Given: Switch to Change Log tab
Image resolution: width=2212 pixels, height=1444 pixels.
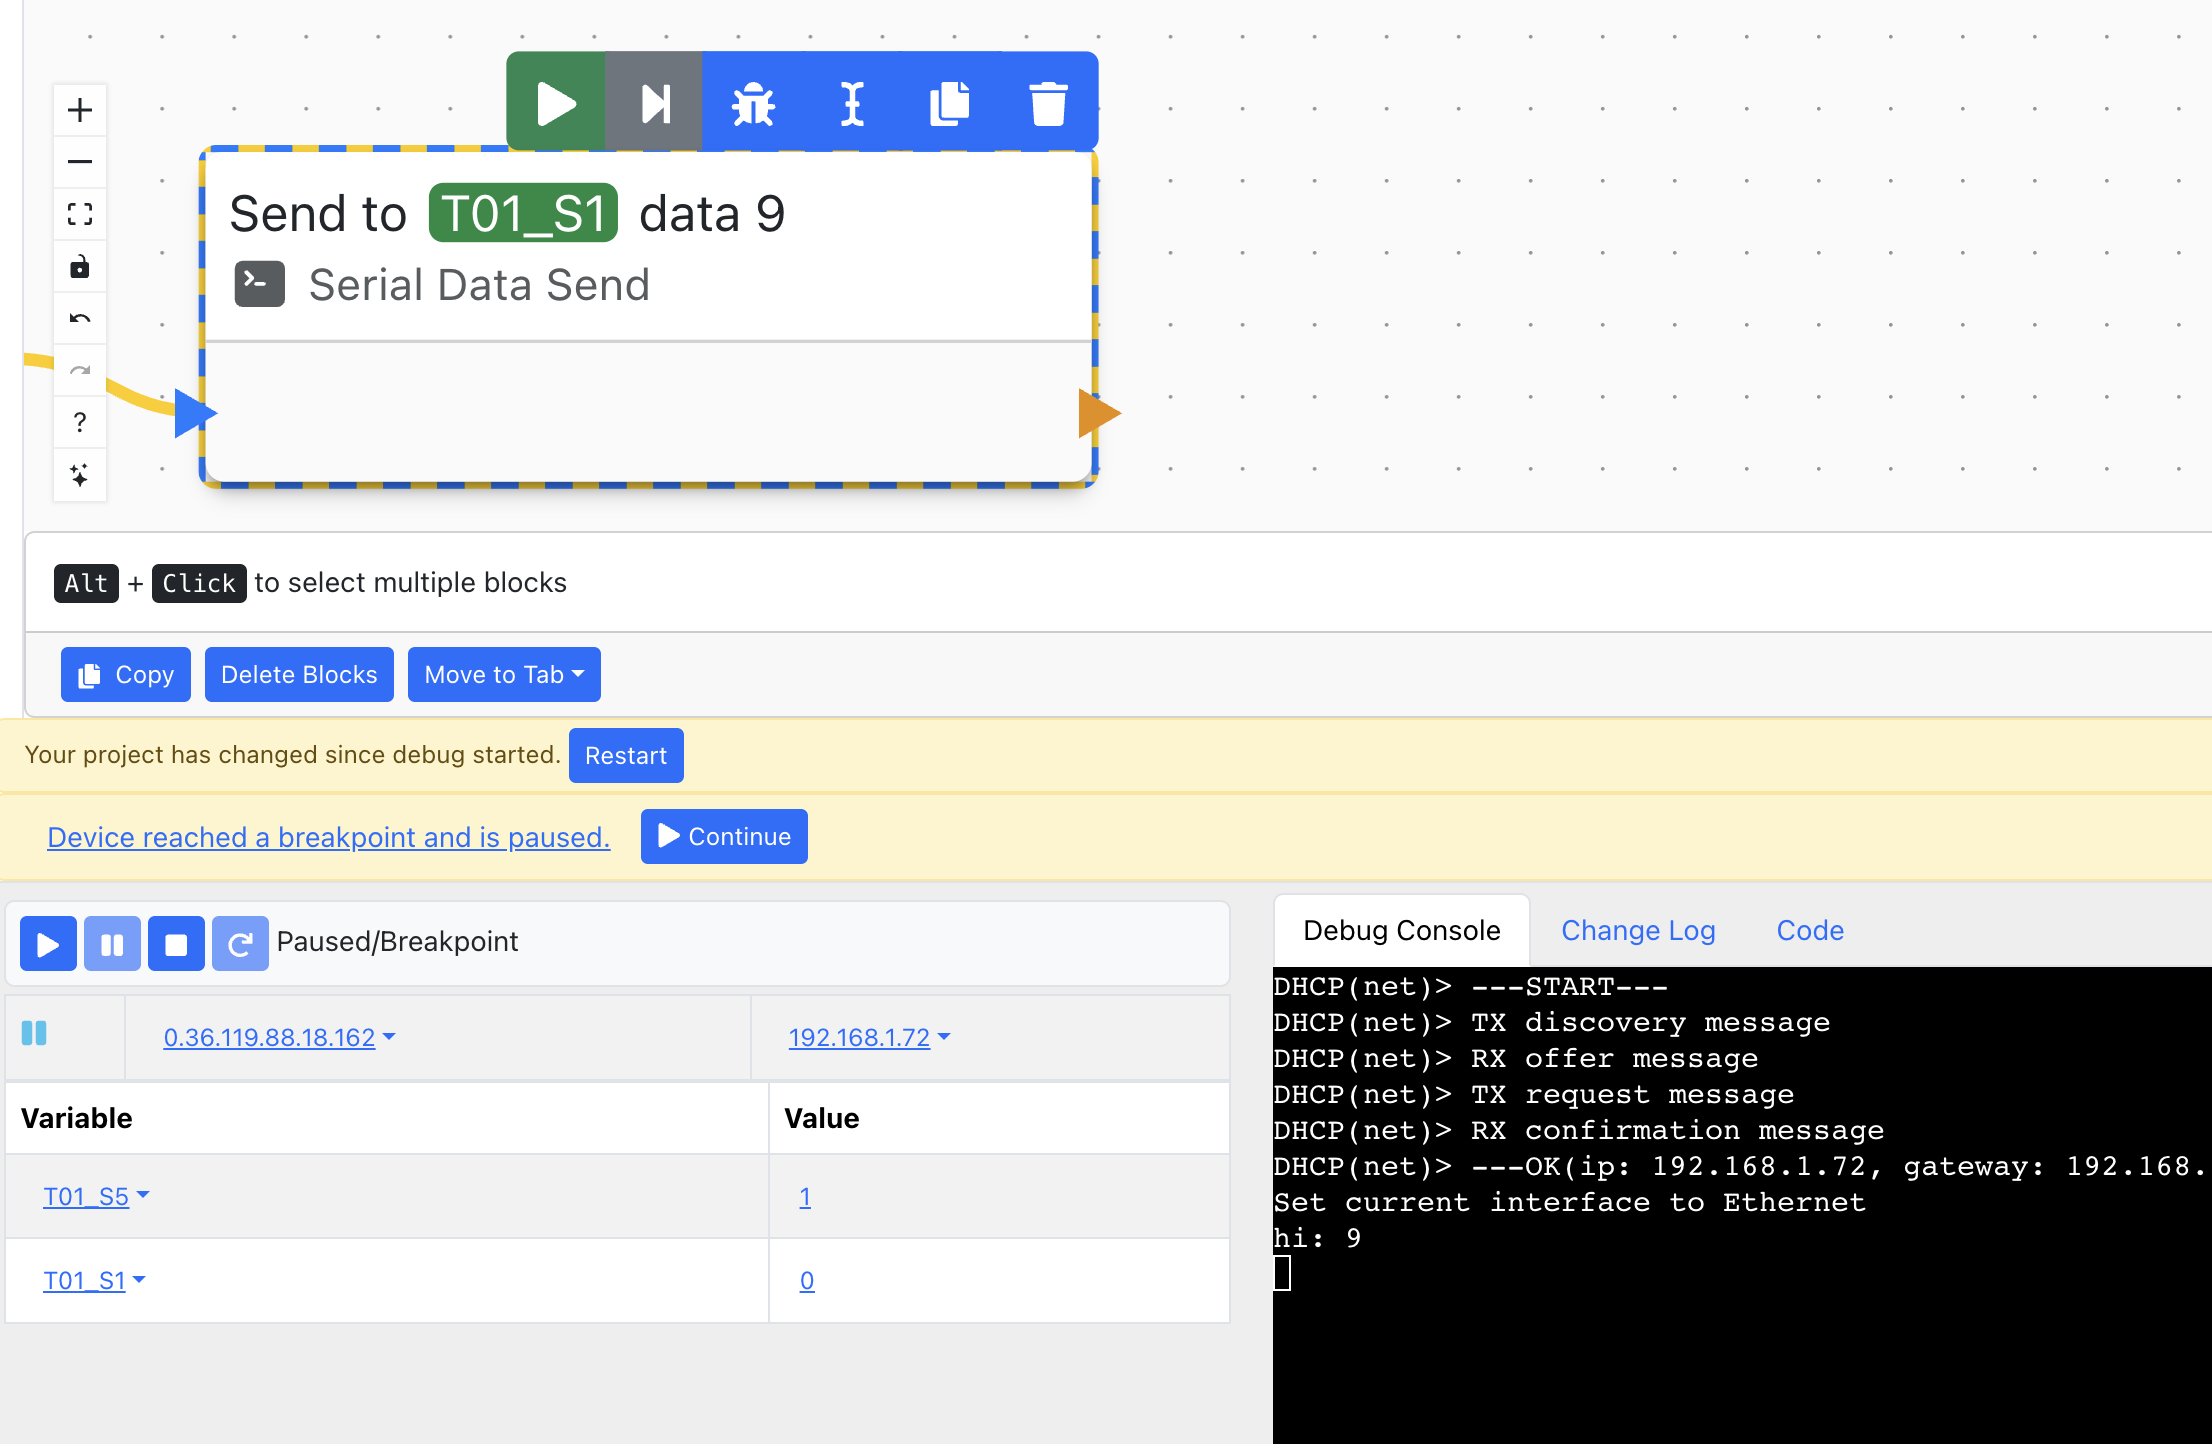Looking at the screenshot, I should pos(1638,930).
